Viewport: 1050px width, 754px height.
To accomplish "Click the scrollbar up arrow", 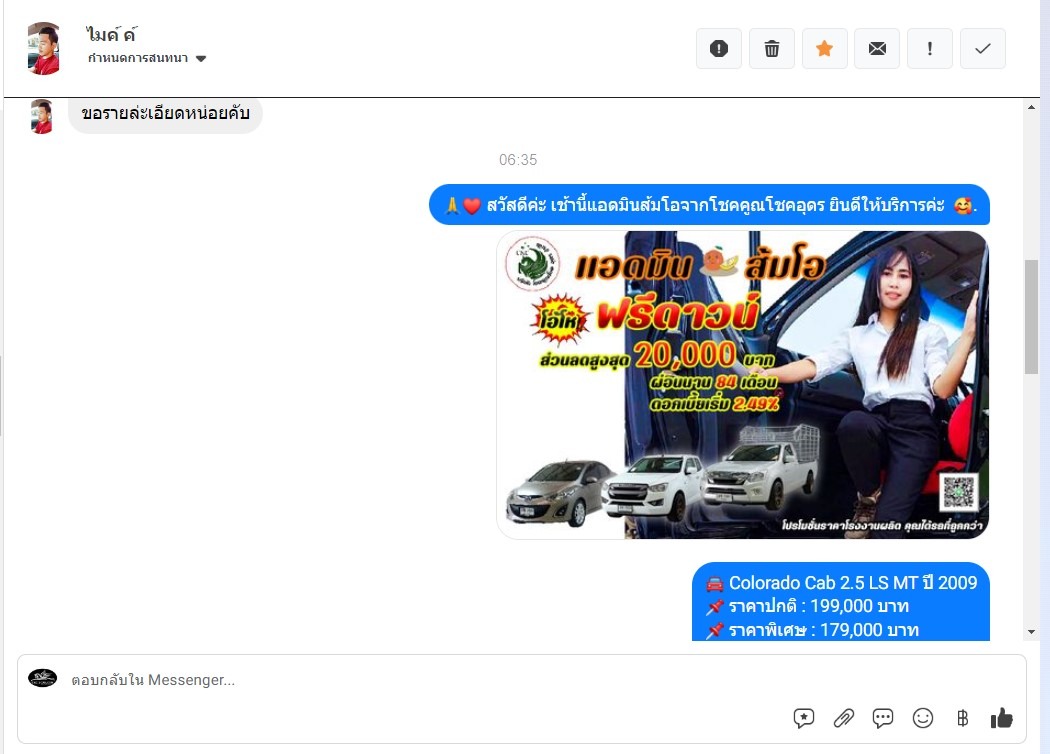I will tap(1031, 107).
